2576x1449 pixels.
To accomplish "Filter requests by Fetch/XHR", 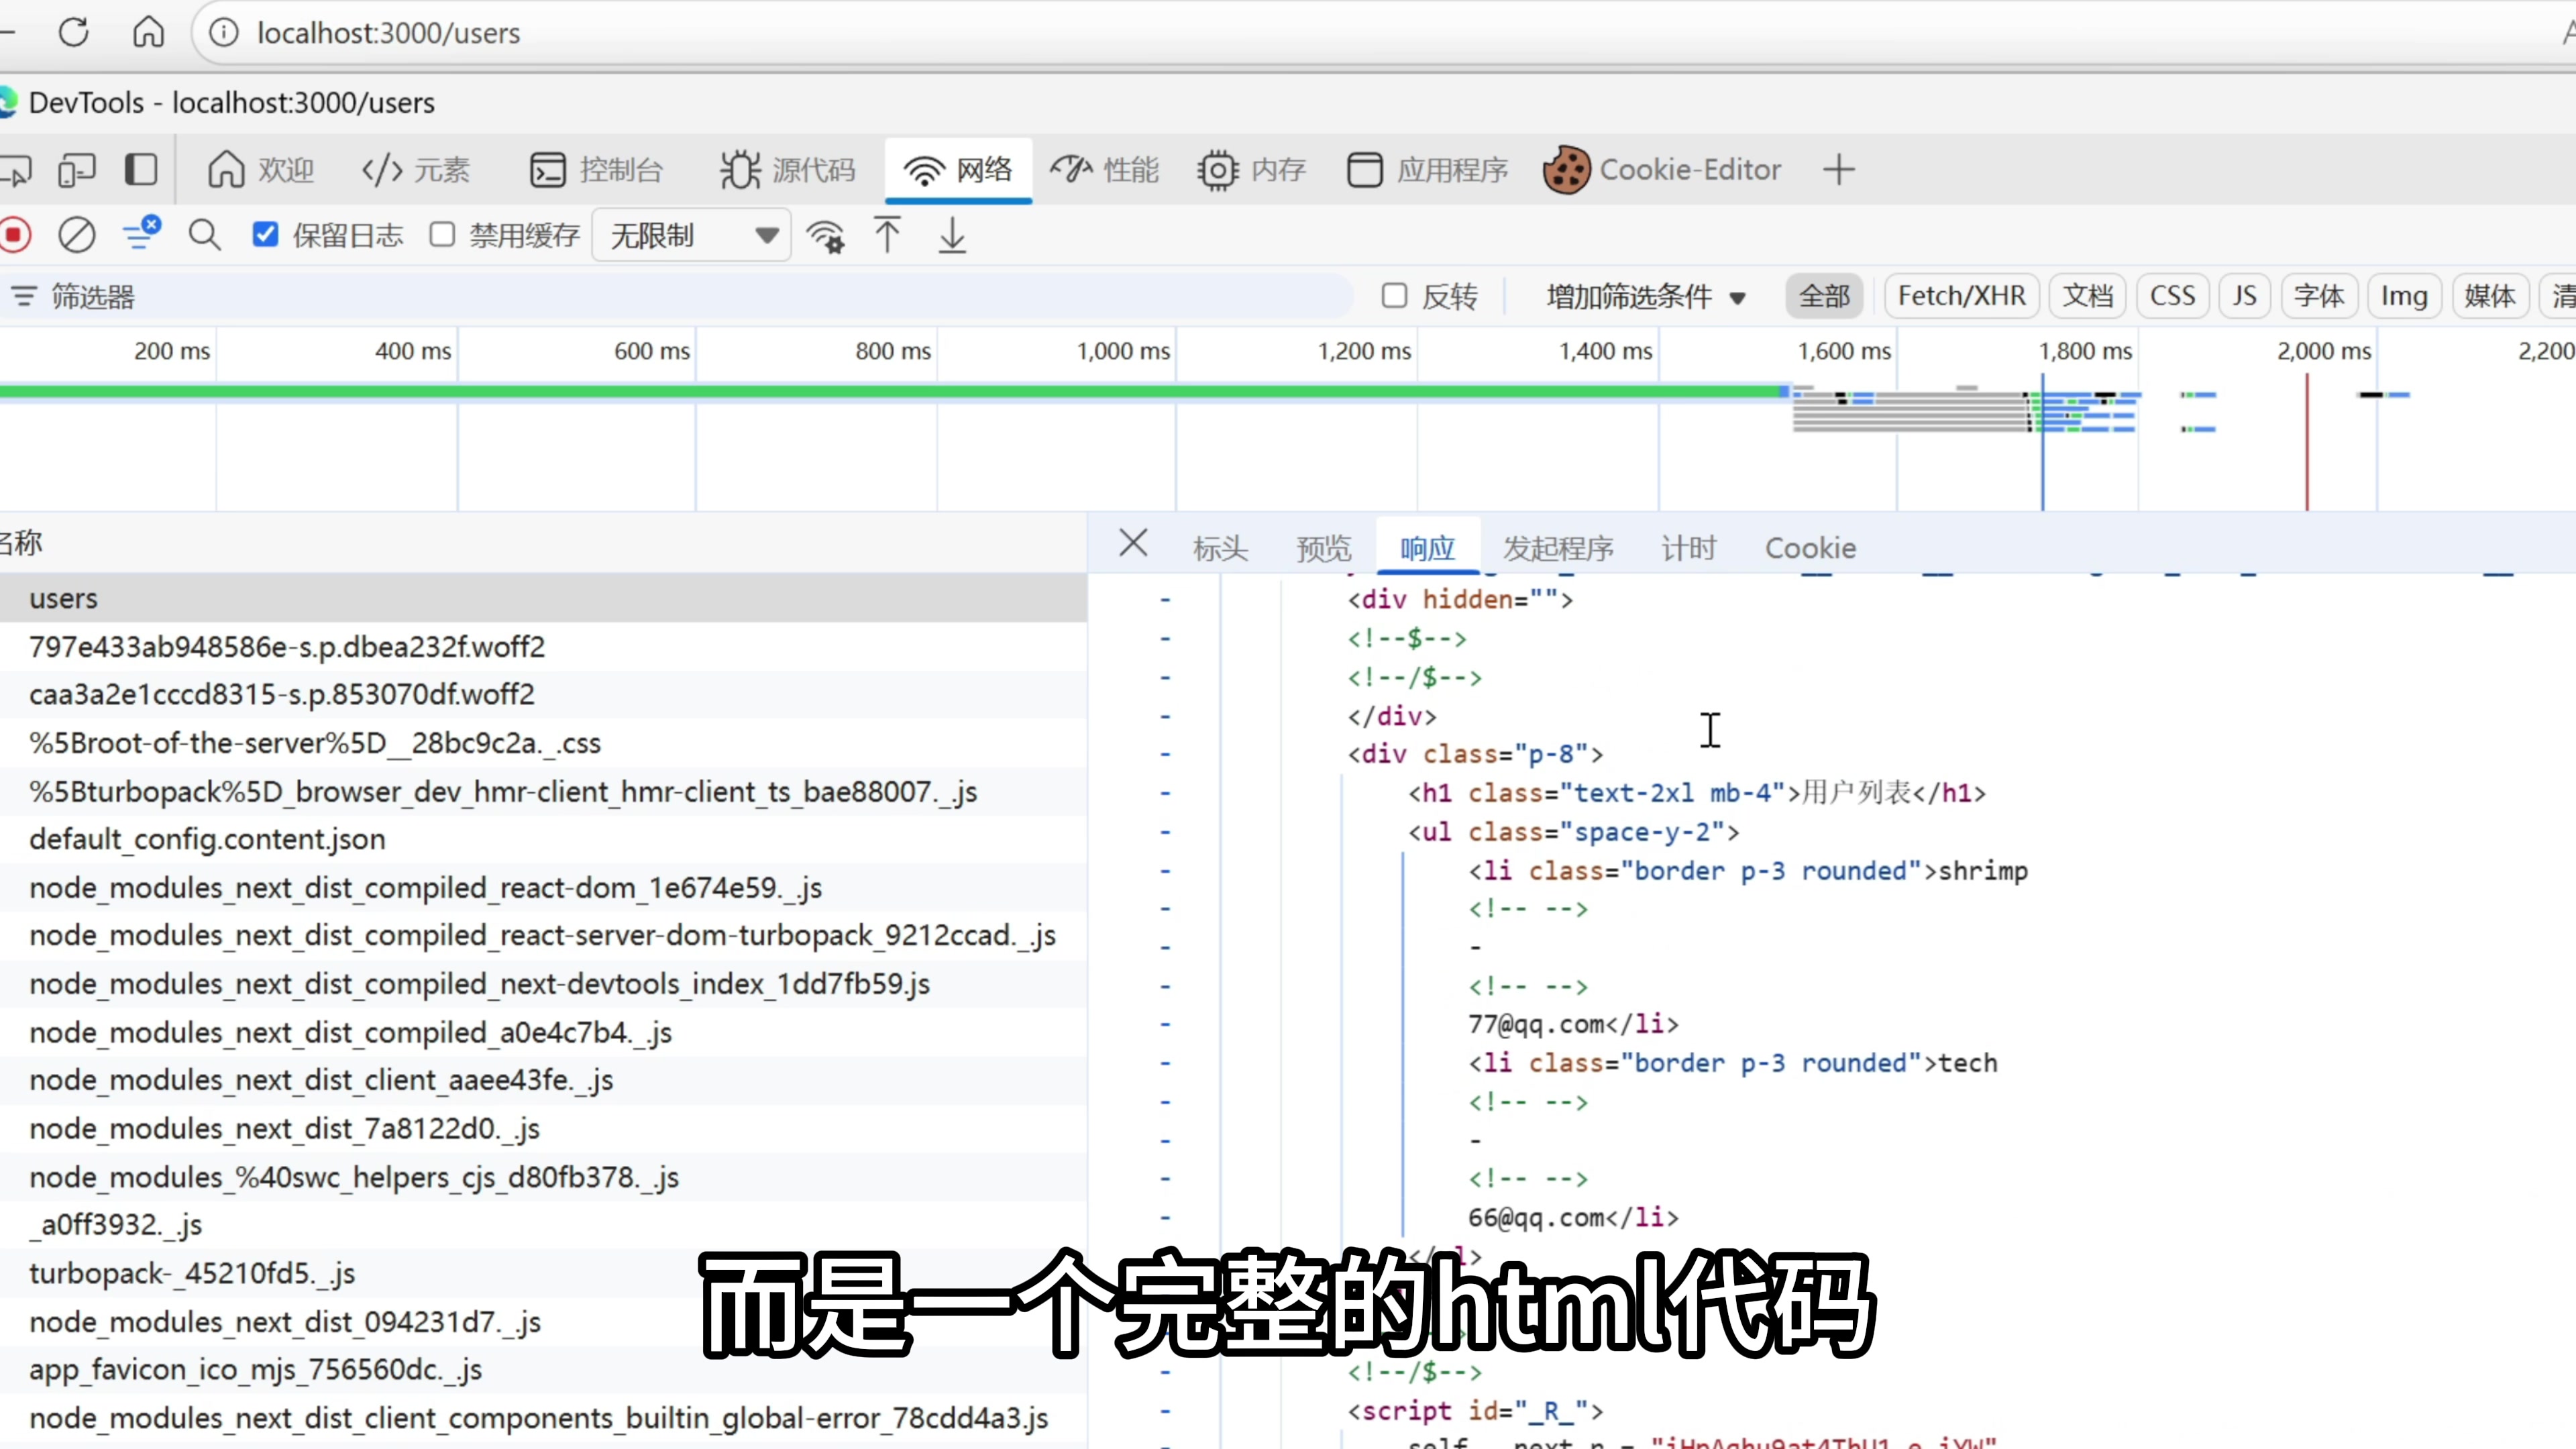I will 1961,296.
